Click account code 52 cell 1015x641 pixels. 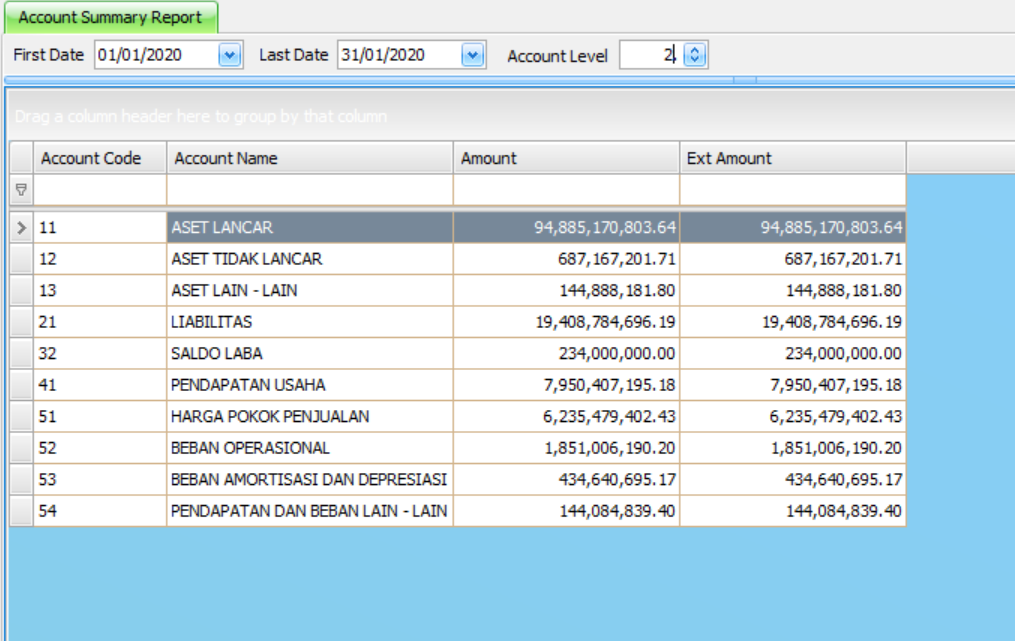pos(100,448)
